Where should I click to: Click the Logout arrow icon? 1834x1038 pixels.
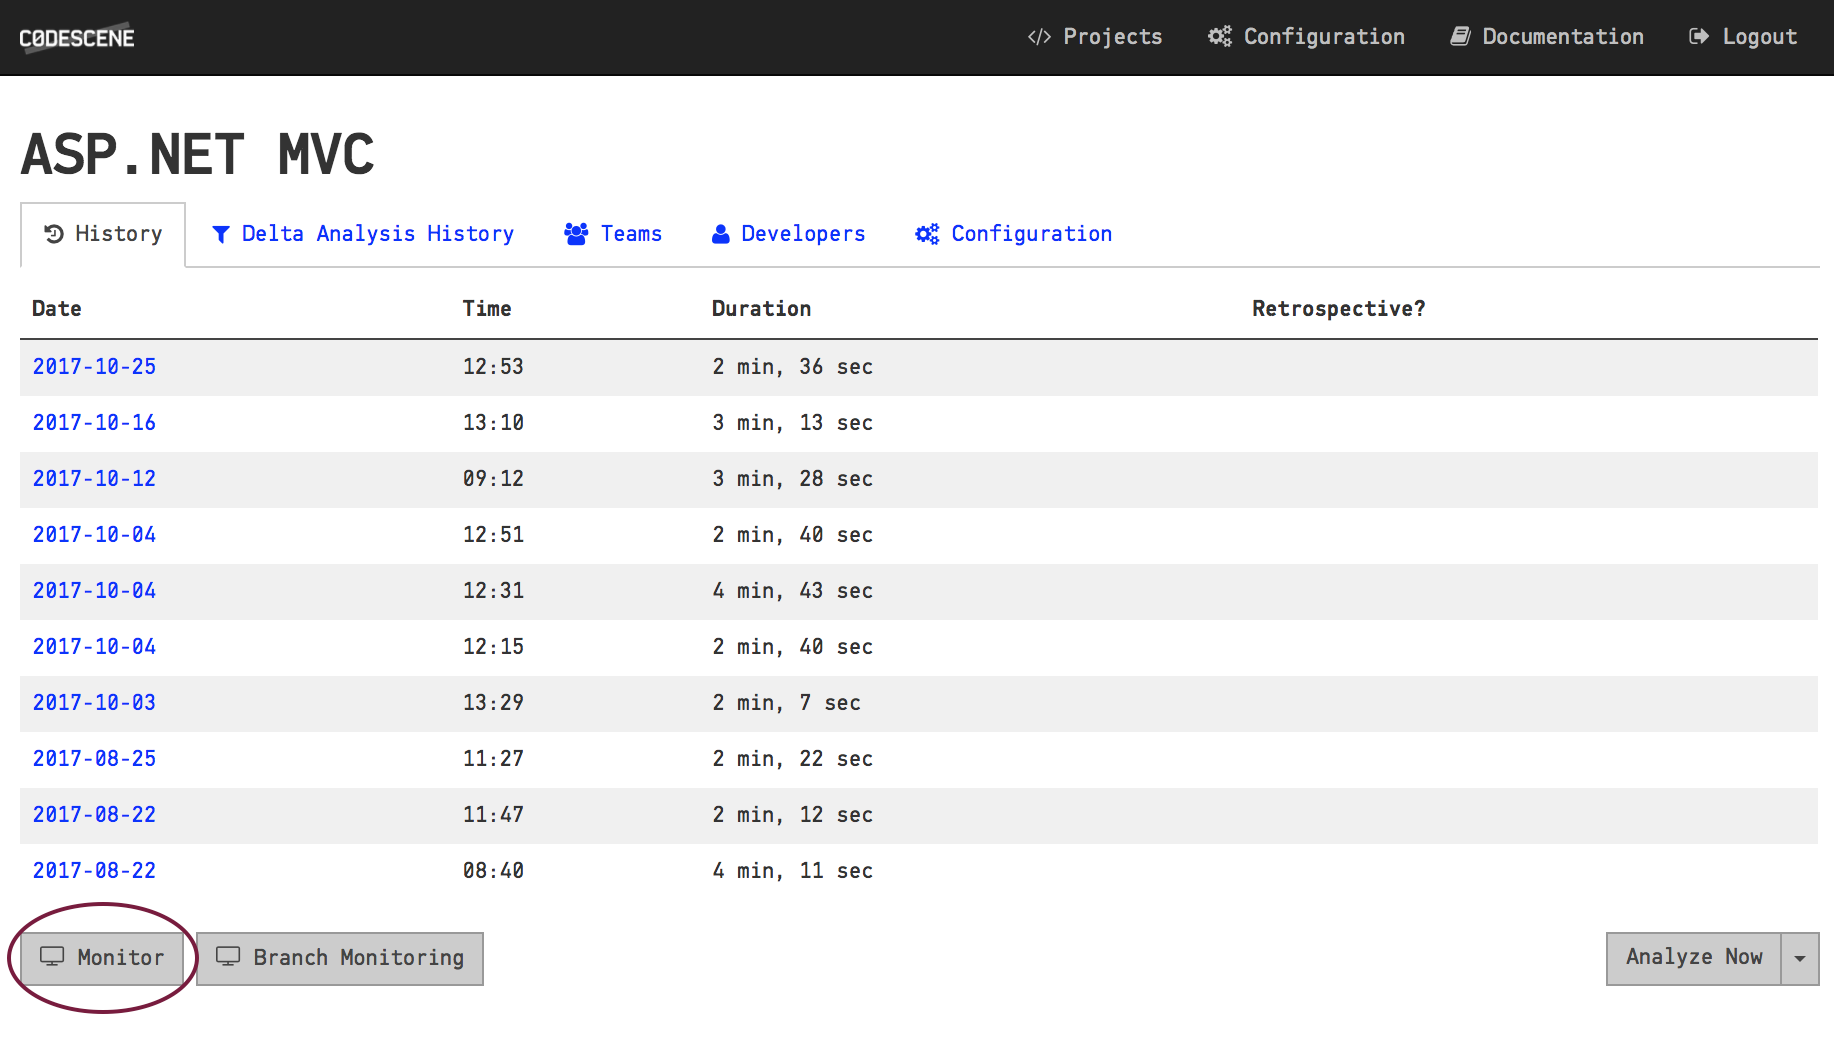[x=1699, y=37]
